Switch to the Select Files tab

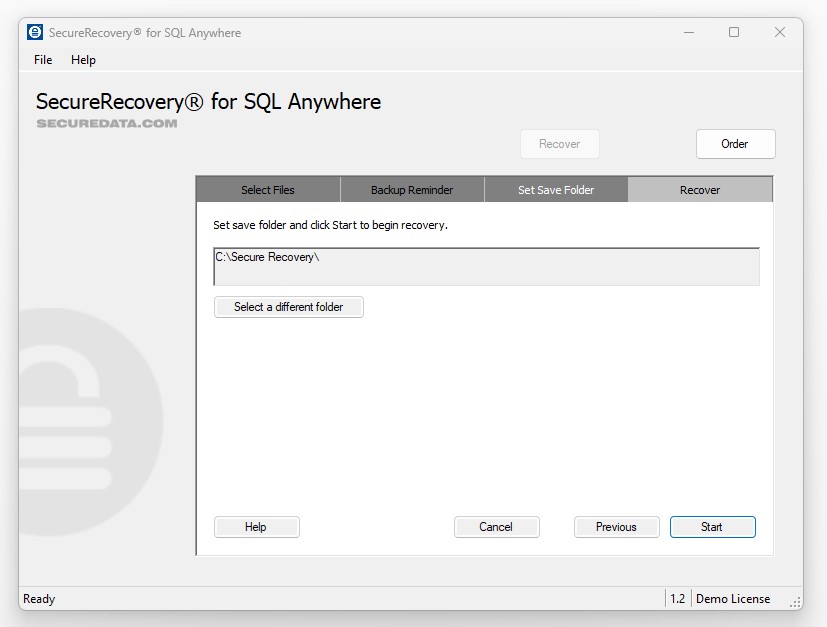[267, 189]
